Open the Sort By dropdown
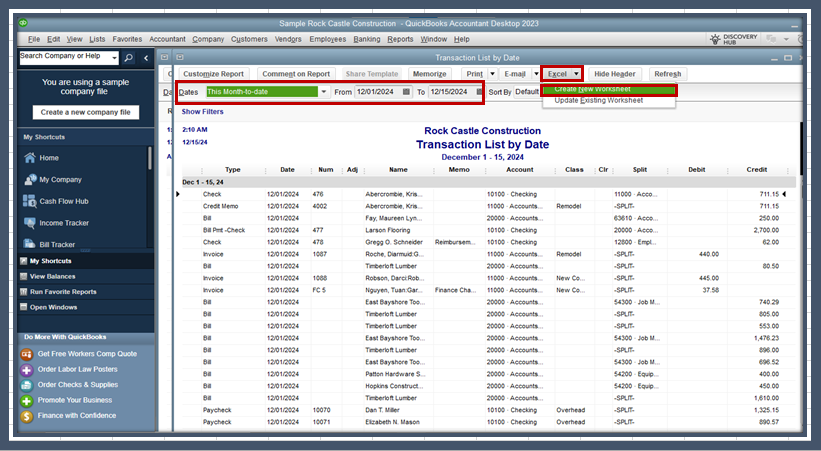This screenshot has width=821, height=451. click(527, 92)
